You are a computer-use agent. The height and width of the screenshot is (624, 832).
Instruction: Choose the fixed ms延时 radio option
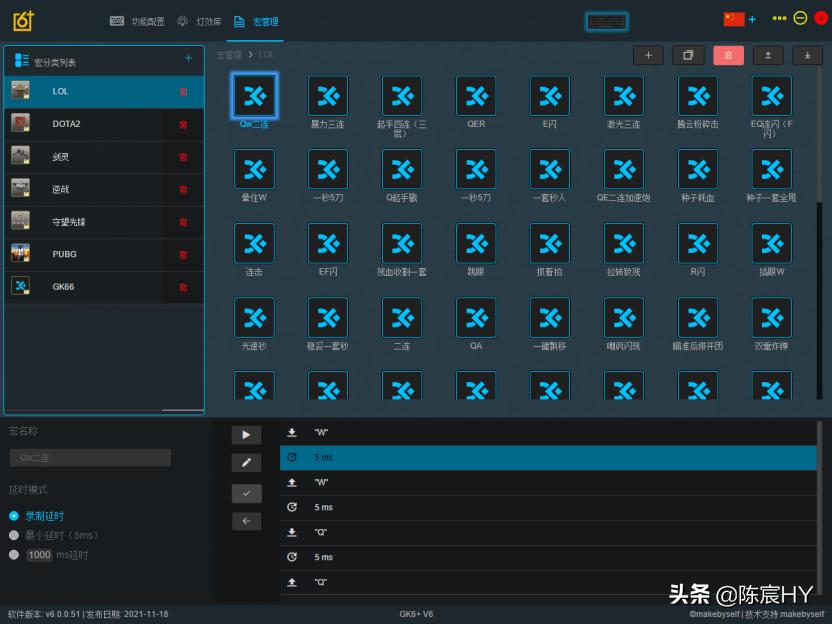point(14,554)
